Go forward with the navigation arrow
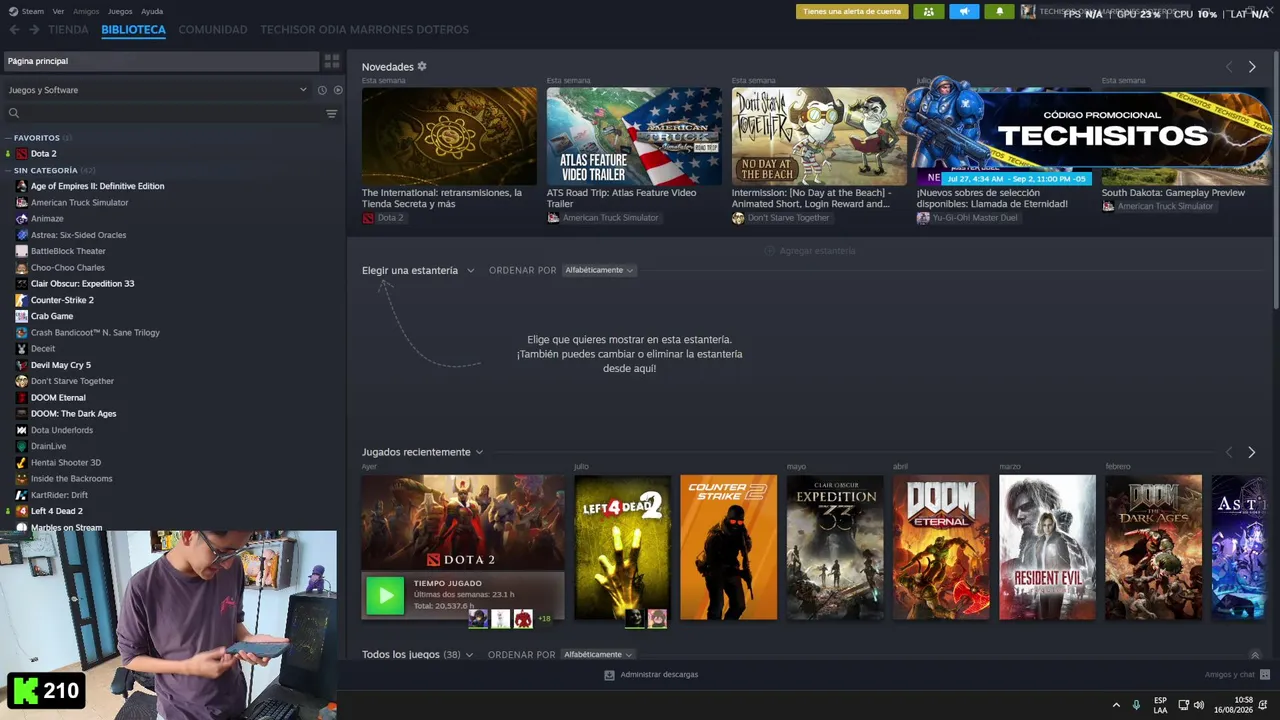This screenshot has height=720, width=1280. pos(34,30)
